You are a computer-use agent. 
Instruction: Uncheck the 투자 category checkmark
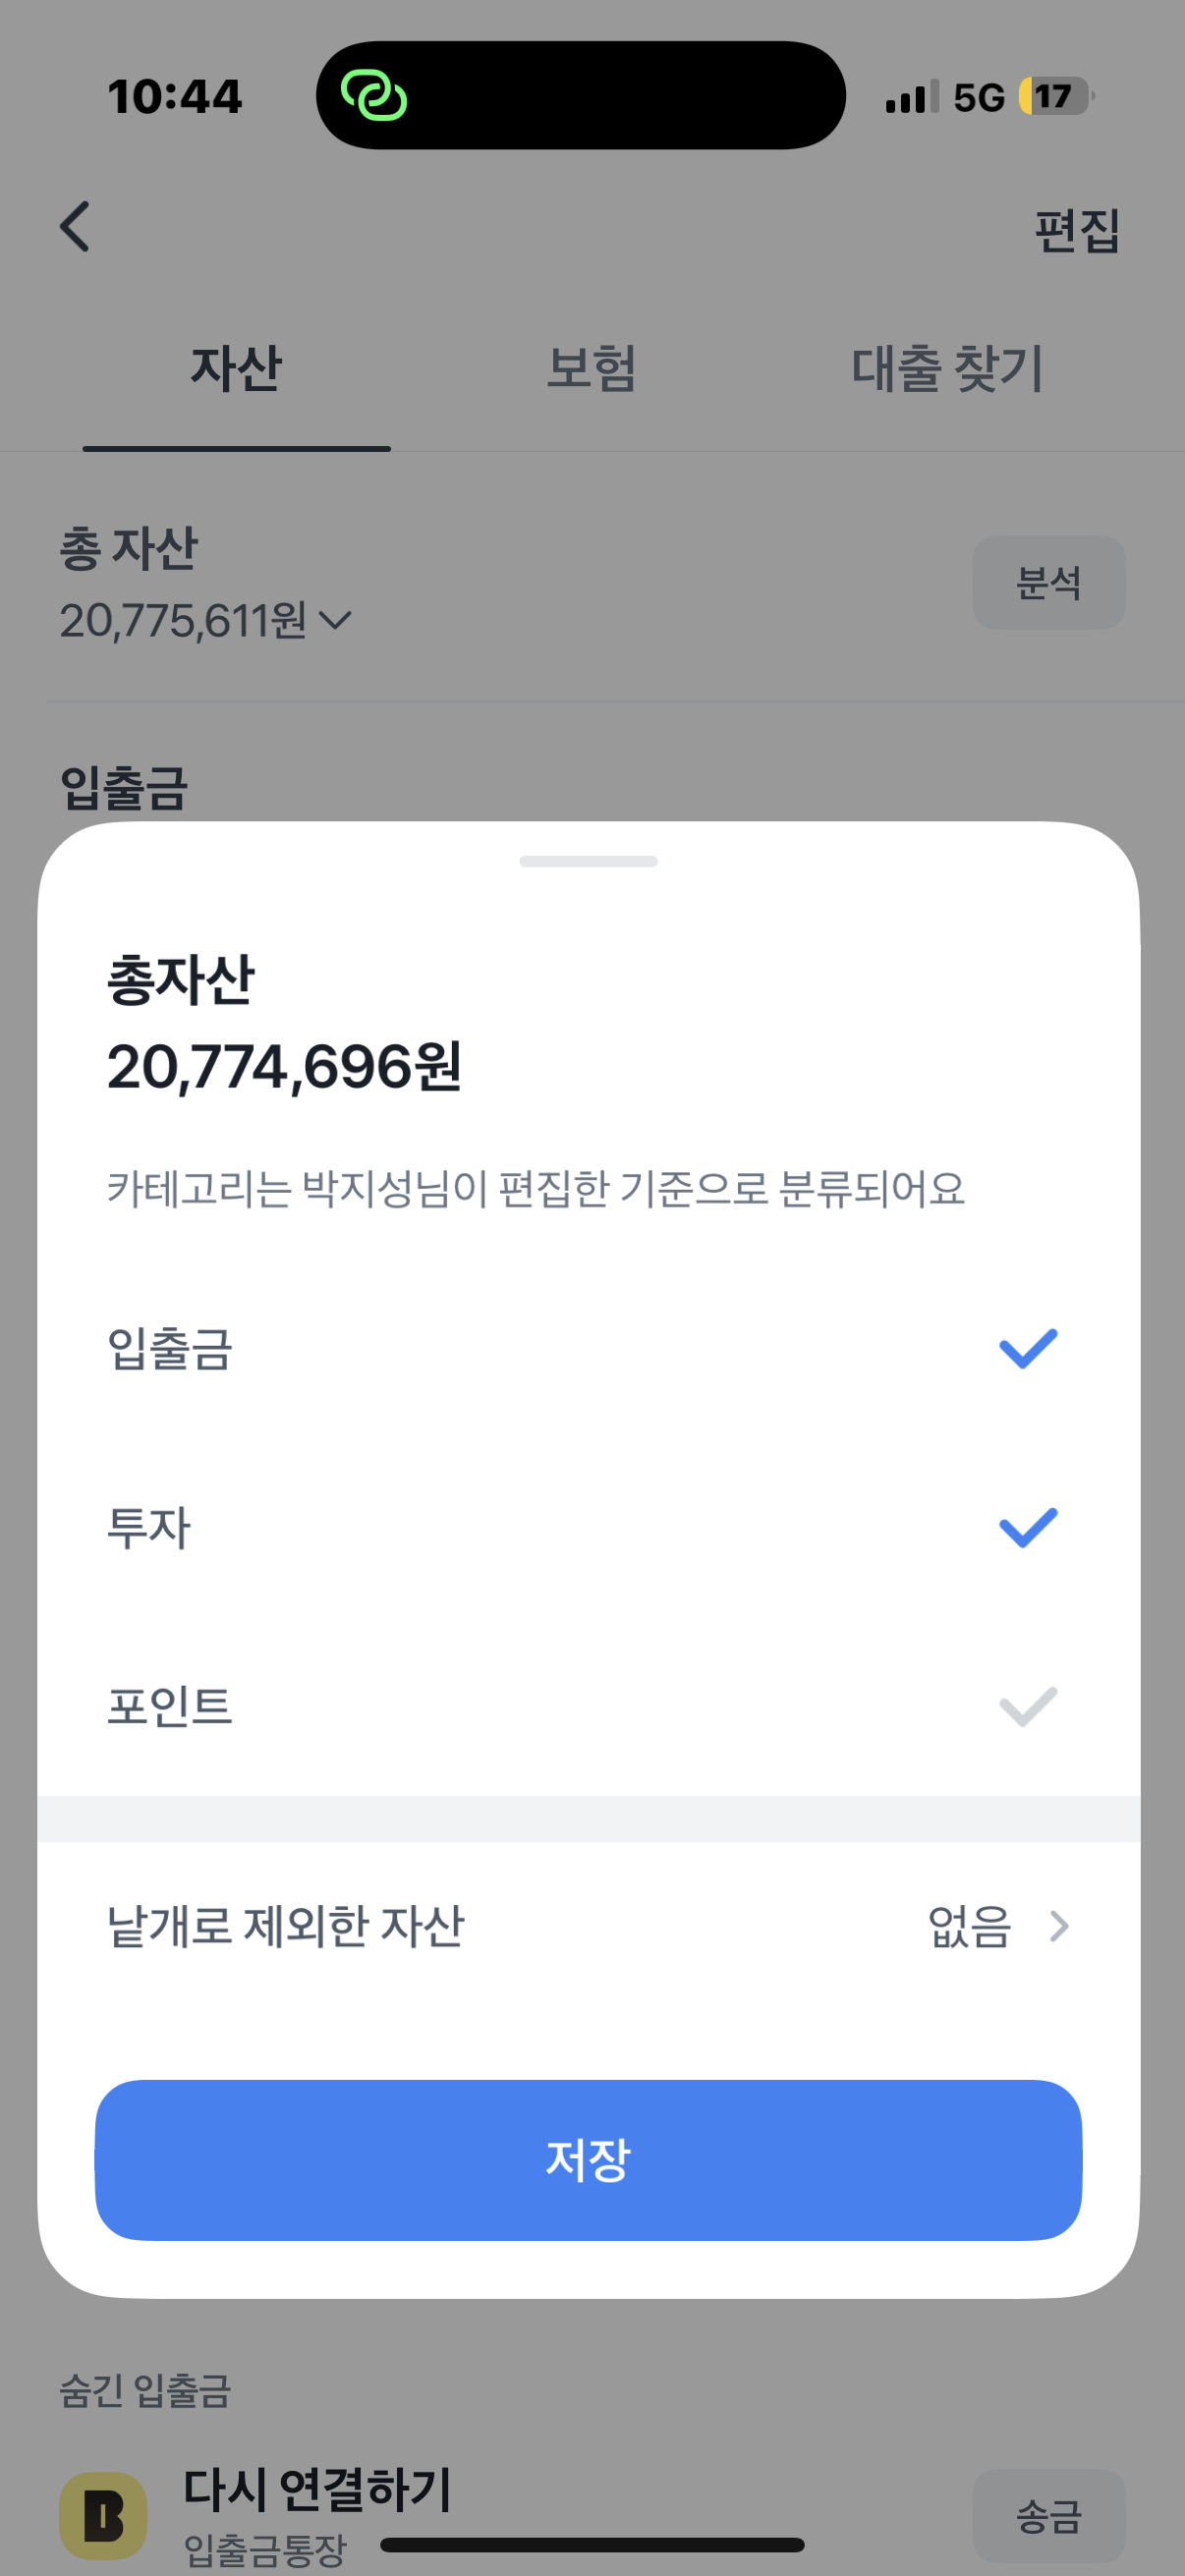pos(1027,1527)
